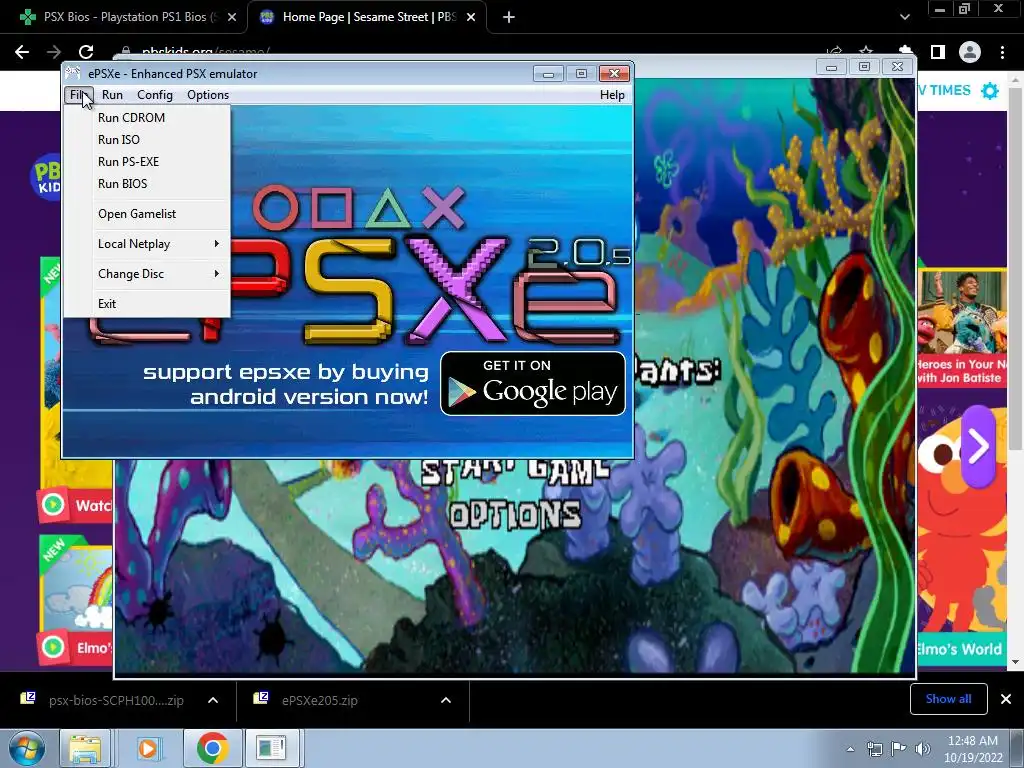Toggle Chrome side panel icon

coord(938,52)
